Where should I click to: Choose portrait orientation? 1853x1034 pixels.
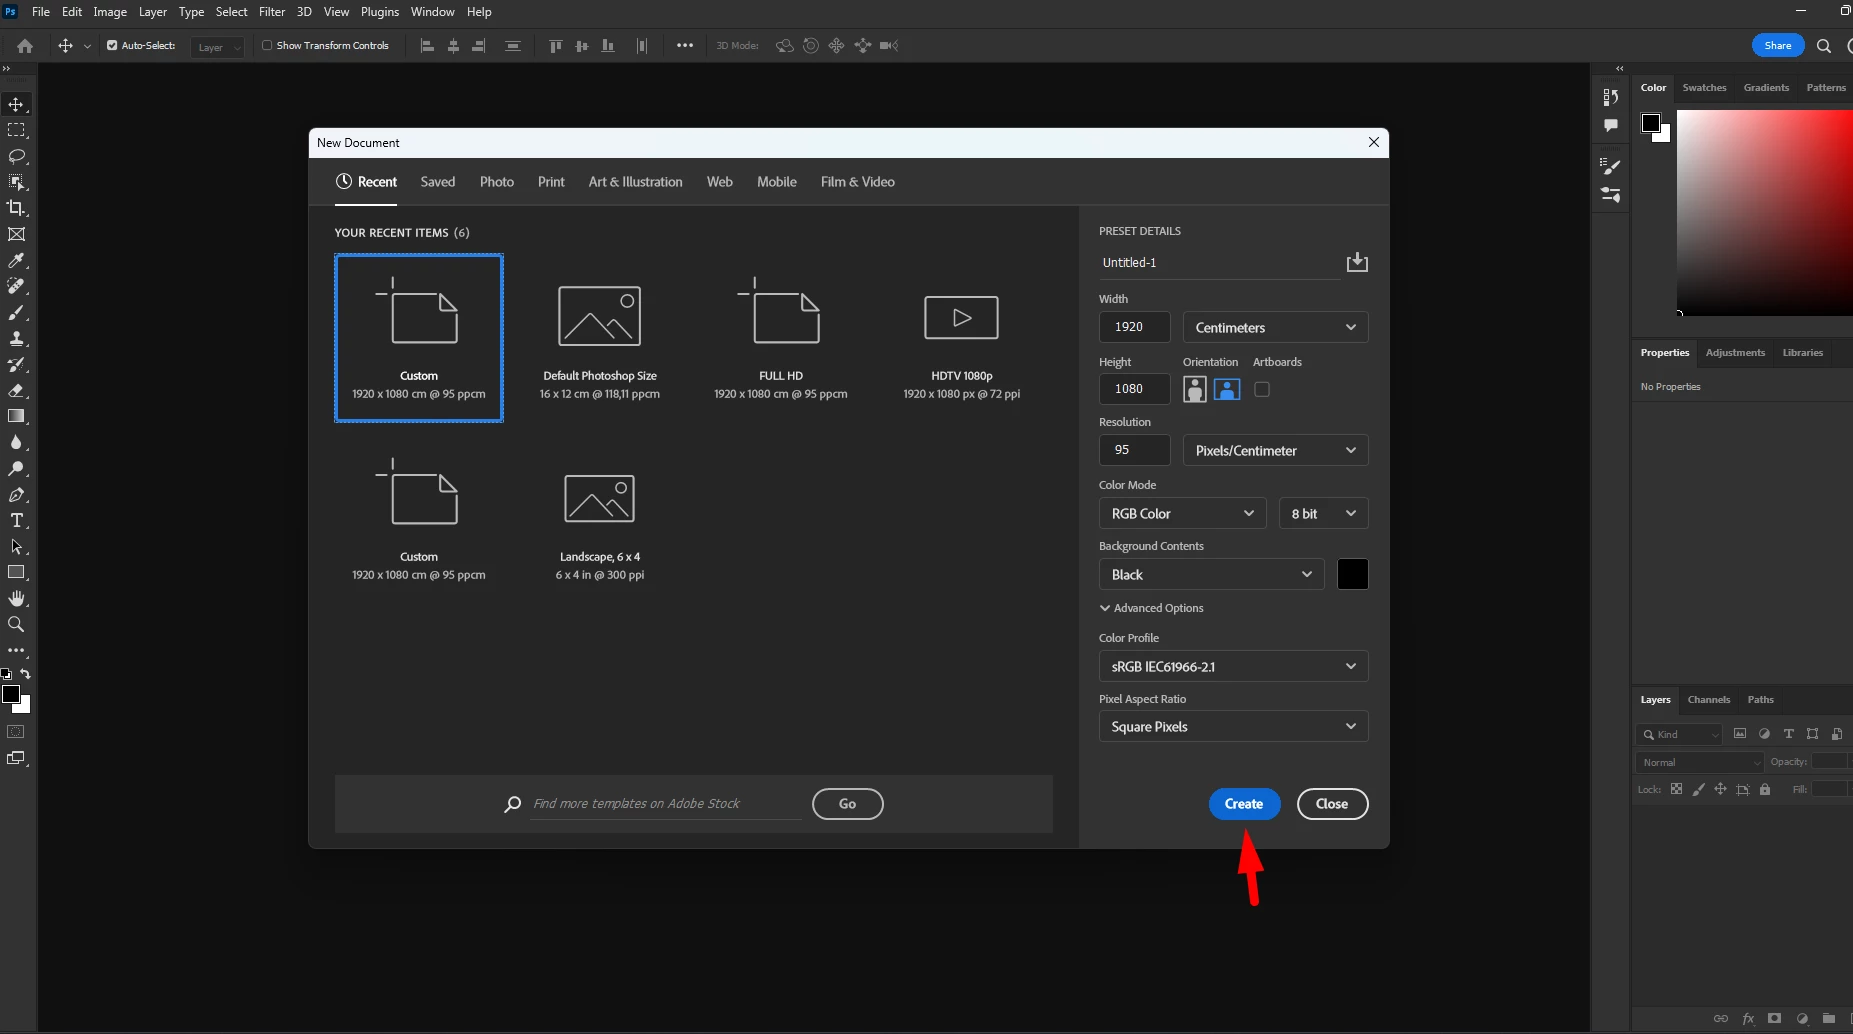[1195, 390]
